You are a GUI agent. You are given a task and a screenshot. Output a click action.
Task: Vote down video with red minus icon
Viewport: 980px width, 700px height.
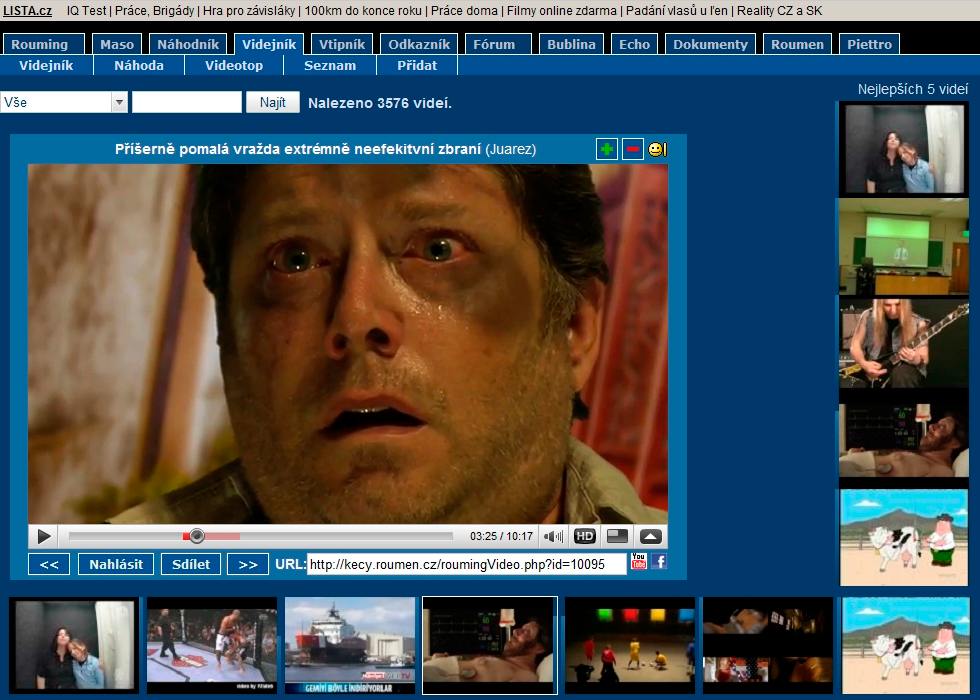[632, 149]
